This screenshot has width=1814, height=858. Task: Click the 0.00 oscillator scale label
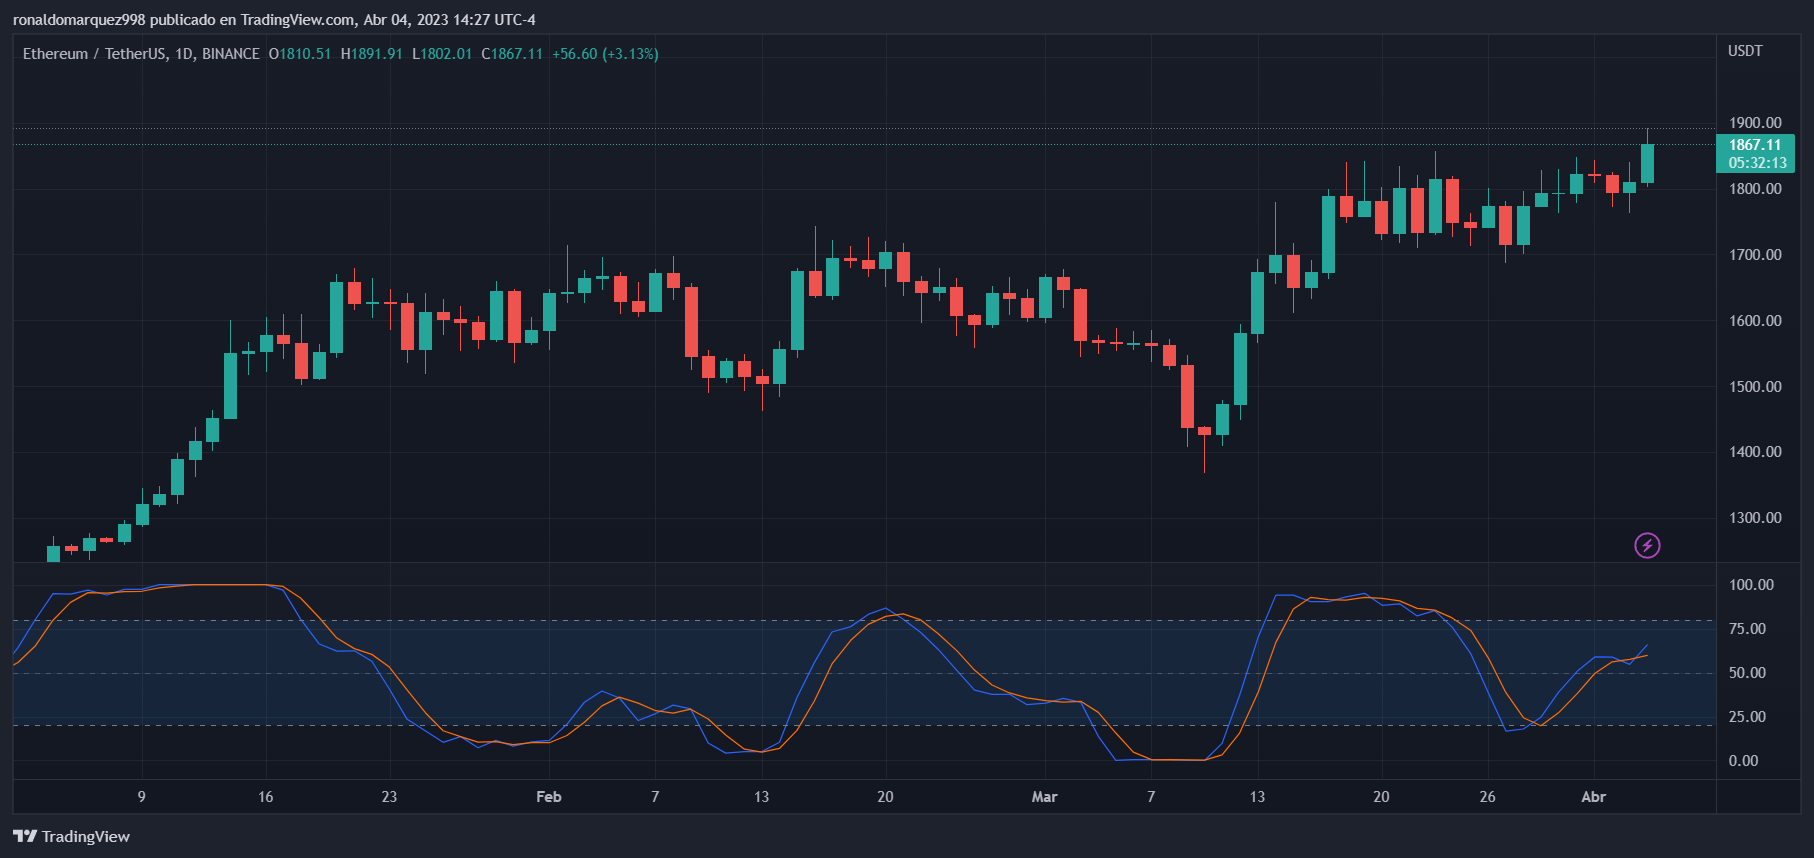(1743, 761)
